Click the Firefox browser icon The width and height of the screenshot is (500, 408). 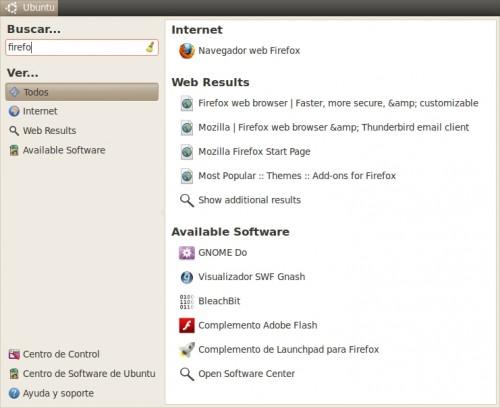187,51
